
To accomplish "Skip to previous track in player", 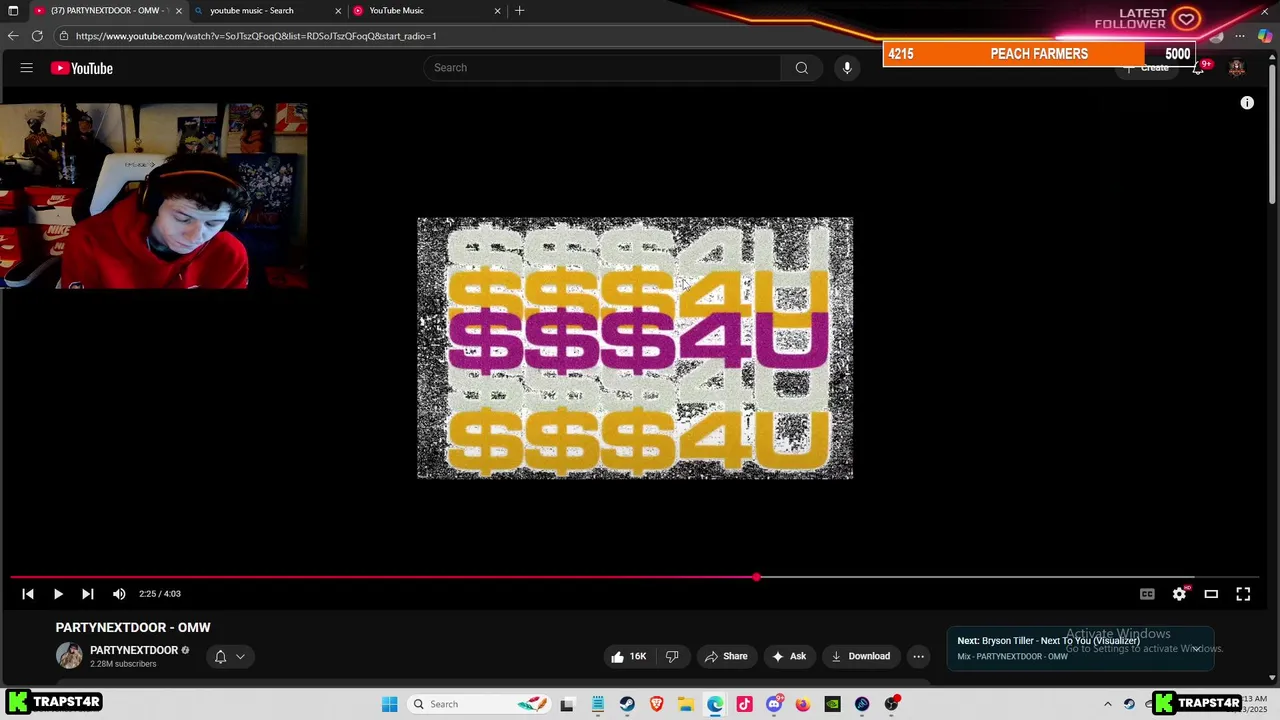I will (x=28, y=594).
